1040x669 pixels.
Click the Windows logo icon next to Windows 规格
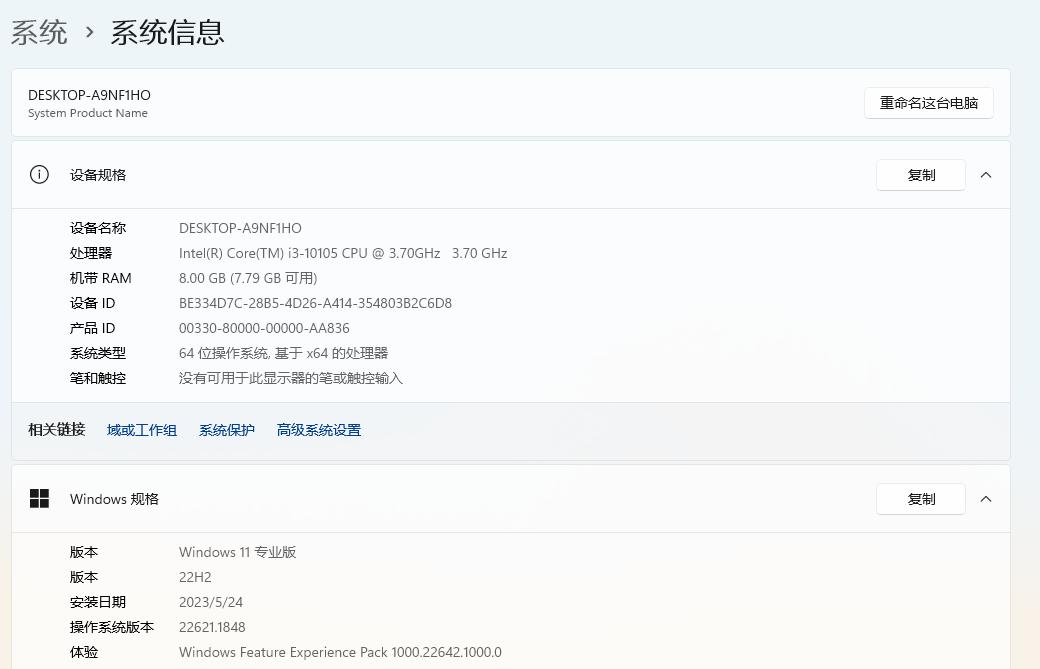point(39,498)
